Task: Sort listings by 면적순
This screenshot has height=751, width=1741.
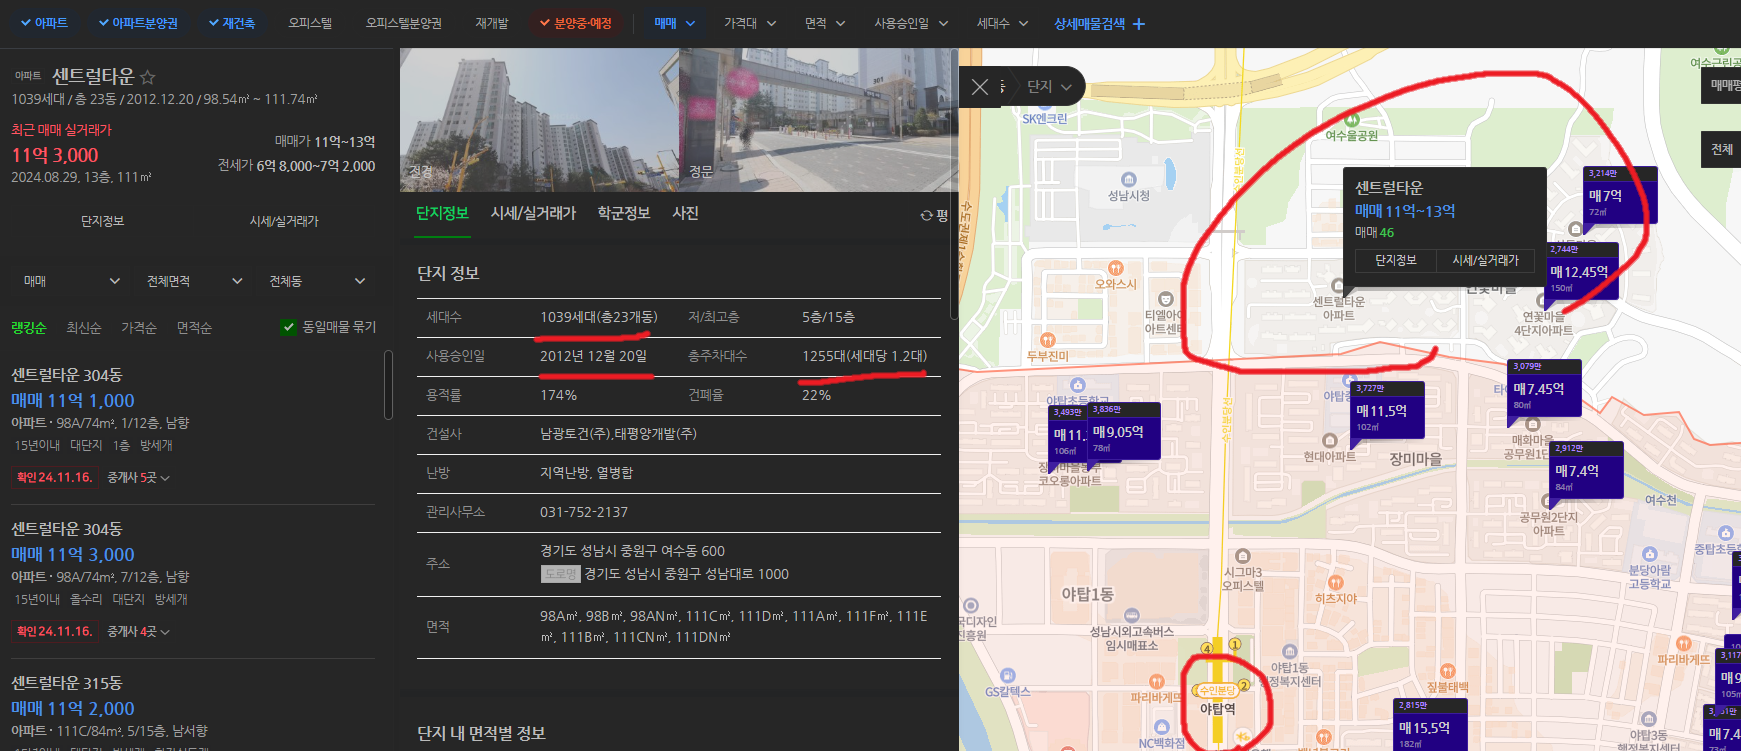Action: (x=194, y=328)
